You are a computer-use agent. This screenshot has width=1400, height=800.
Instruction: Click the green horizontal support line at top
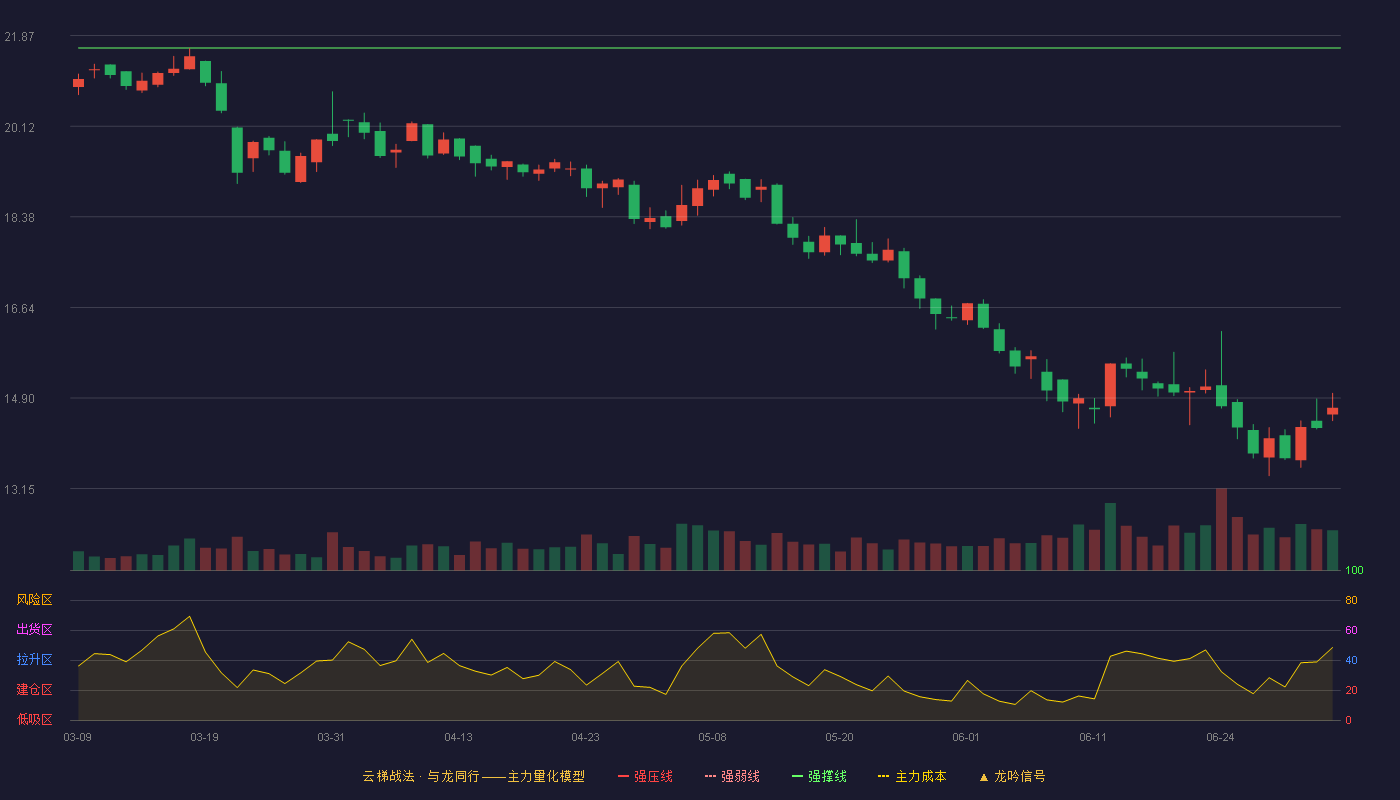(x=709, y=48)
